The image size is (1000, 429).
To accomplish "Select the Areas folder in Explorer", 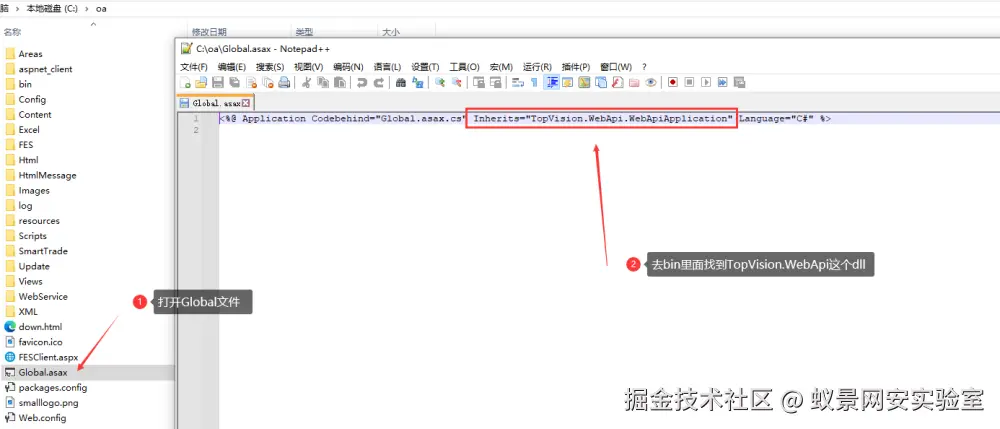I will (30, 54).
